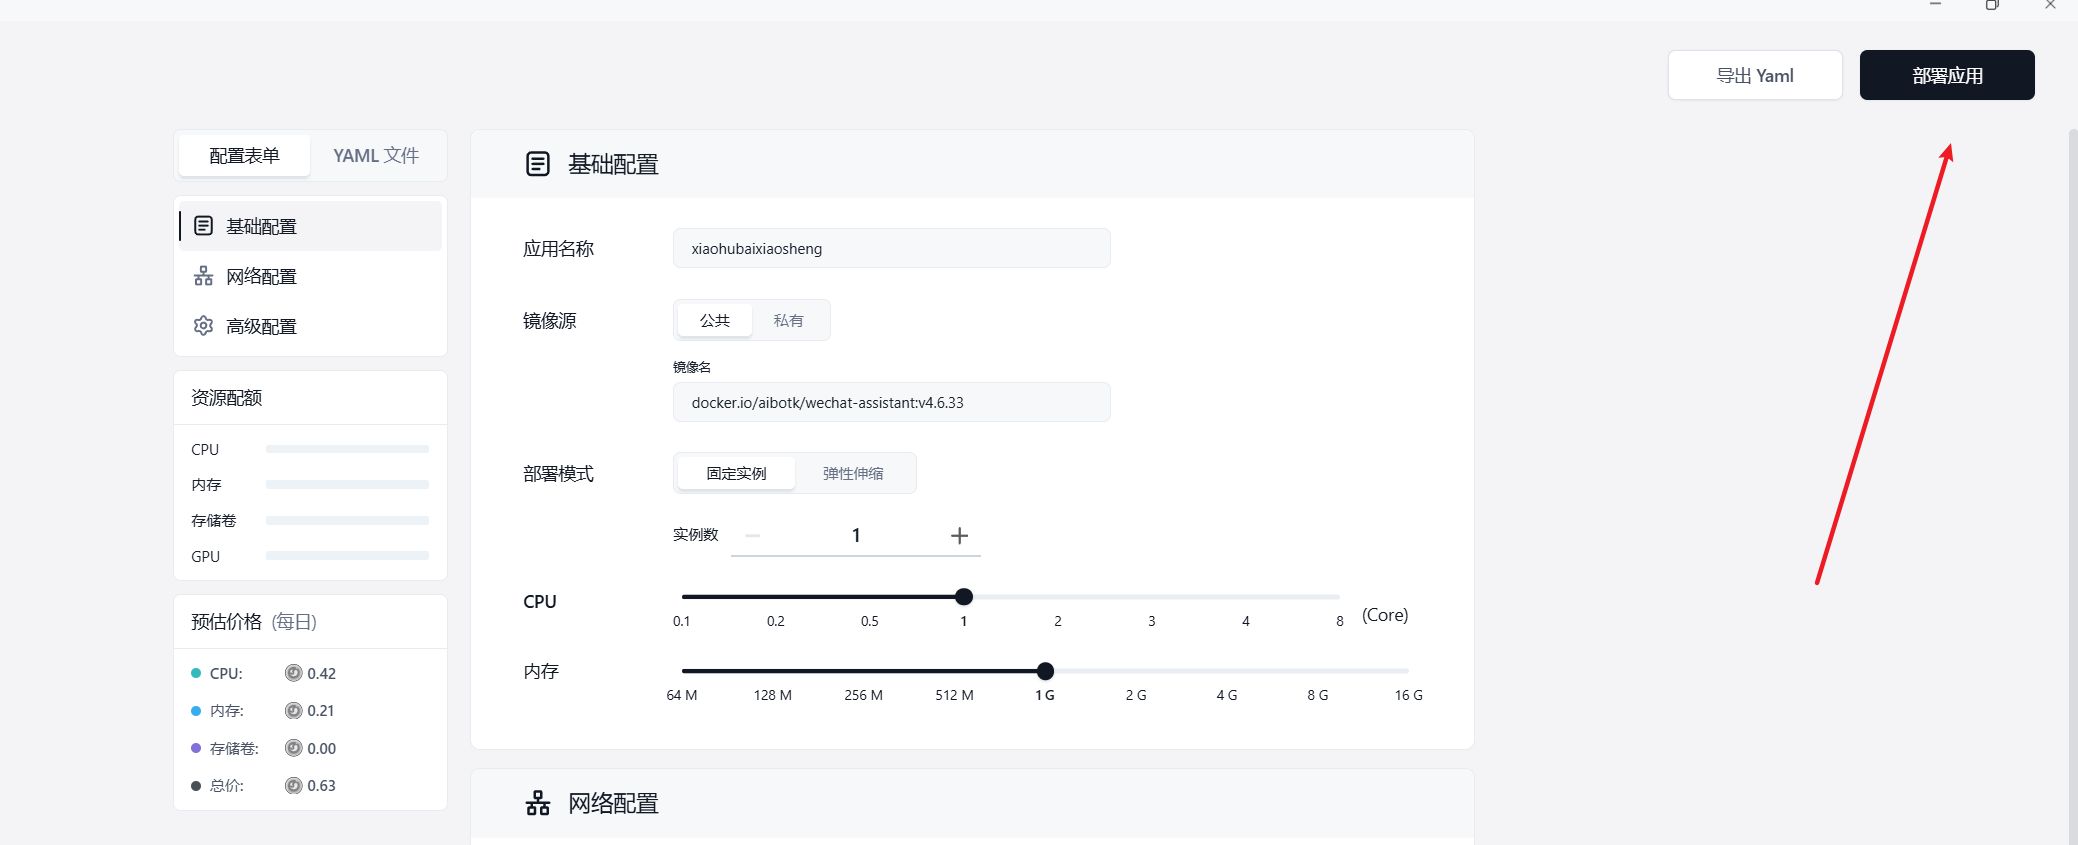The height and width of the screenshot is (845, 2078).
Task: Click the 存储卷 price coin icon
Action: pos(293,748)
